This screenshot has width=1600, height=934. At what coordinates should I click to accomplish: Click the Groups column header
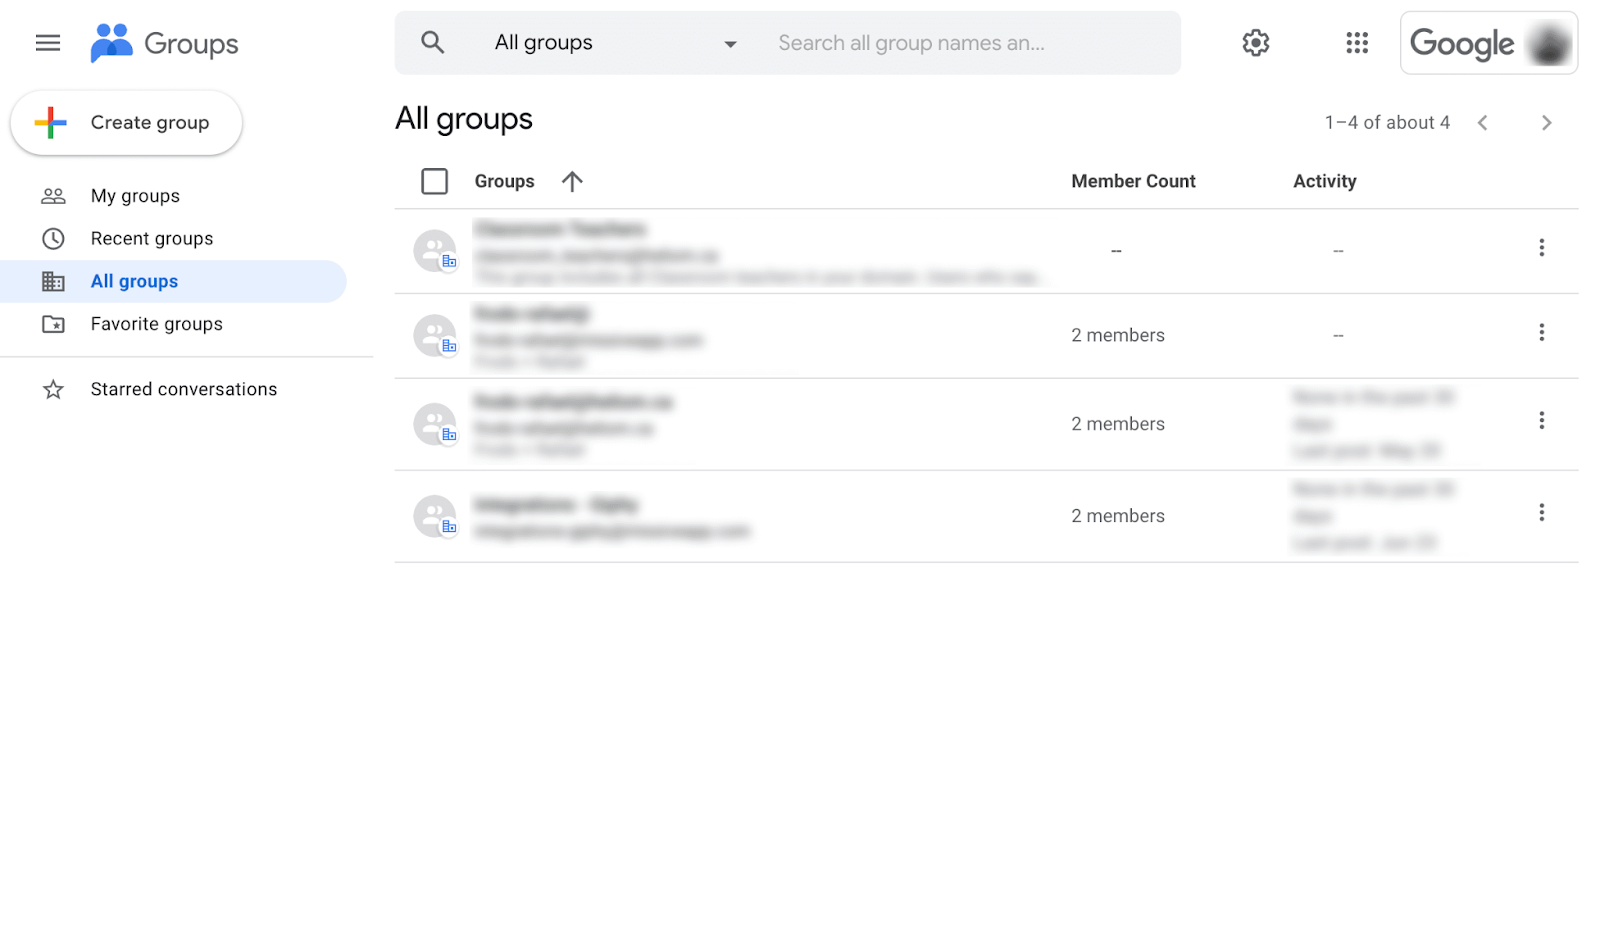click(504, 181)
